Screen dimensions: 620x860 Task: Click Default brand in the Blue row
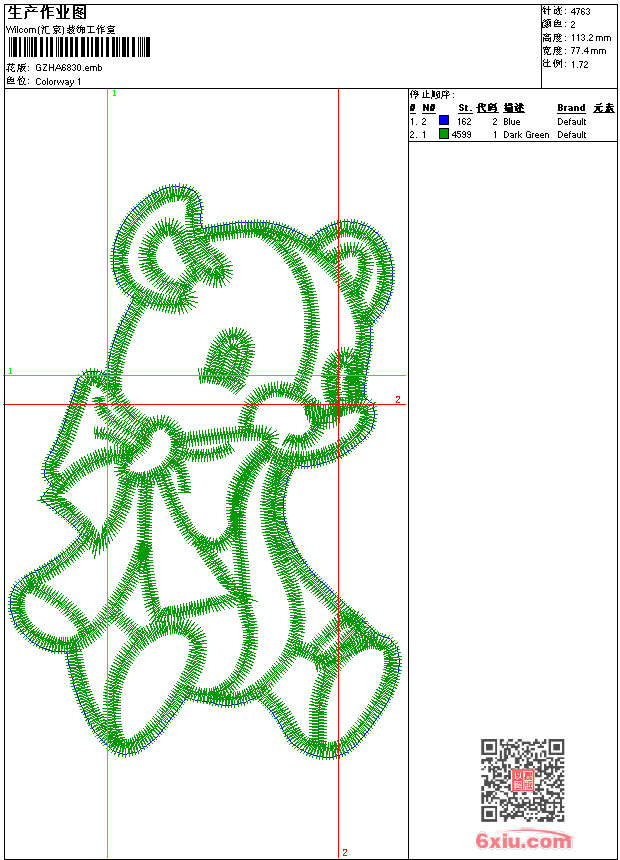click(572, 122)
